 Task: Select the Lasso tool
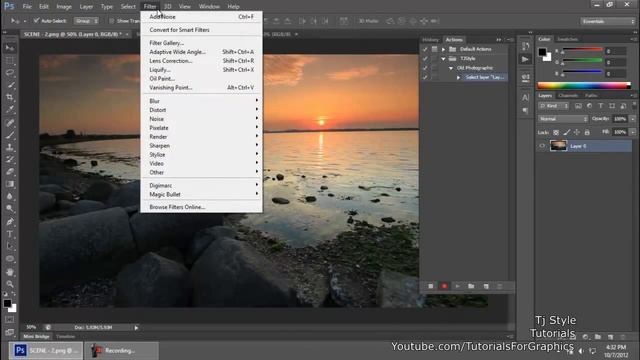coord(10,73)
